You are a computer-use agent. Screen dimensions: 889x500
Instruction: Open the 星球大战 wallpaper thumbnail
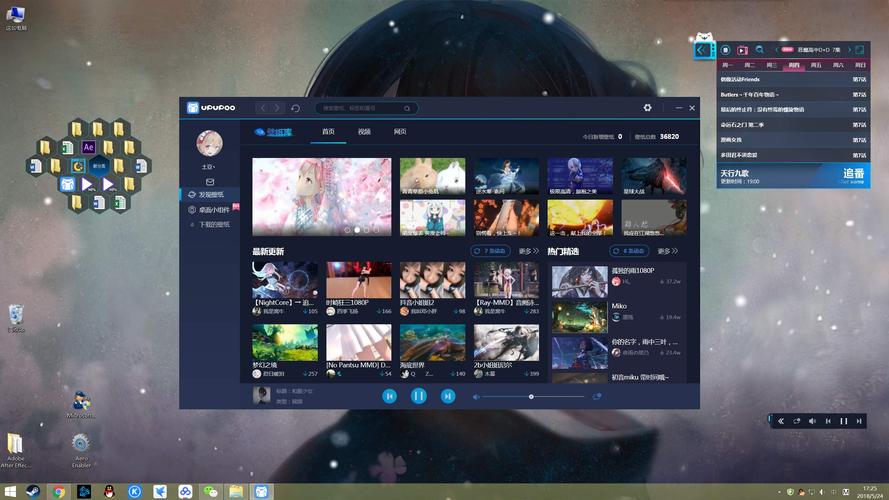tap(654, 176)
